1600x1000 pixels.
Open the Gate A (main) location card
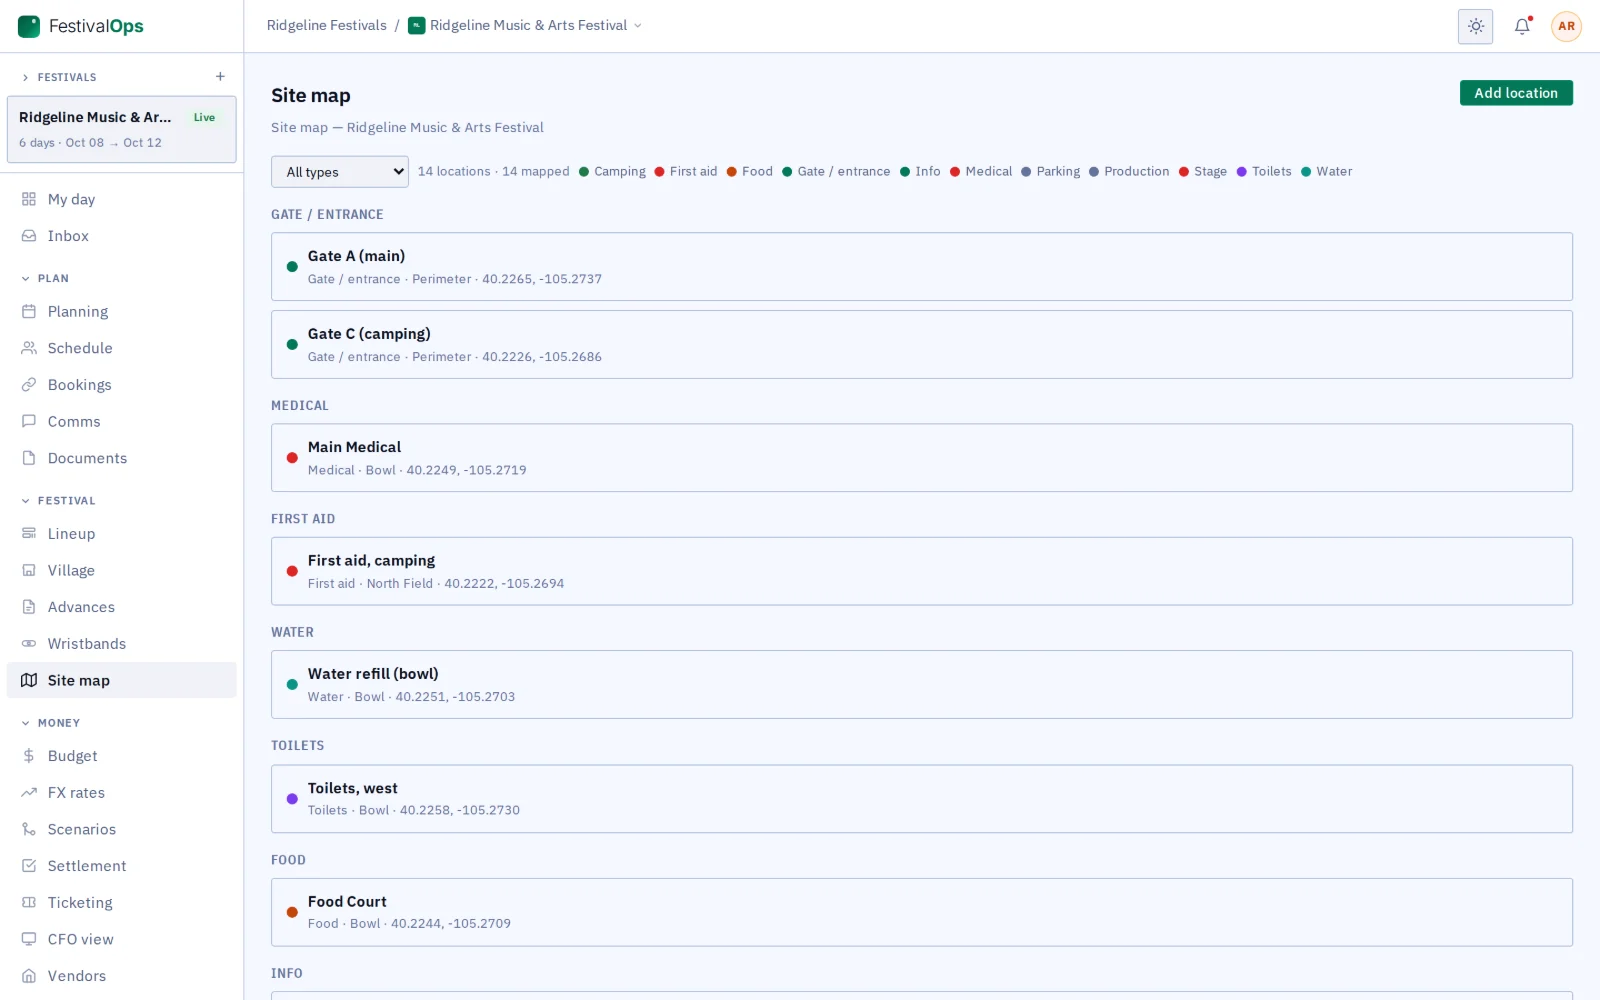coord(921,267)
